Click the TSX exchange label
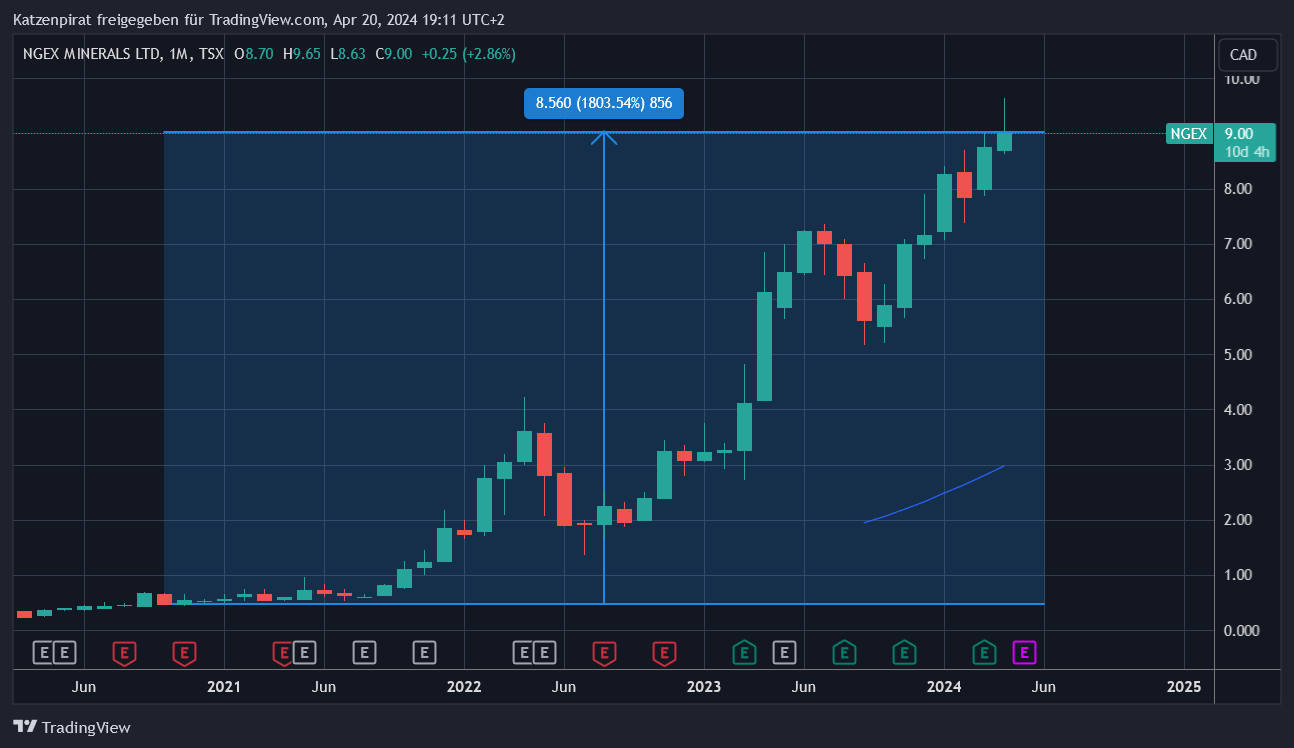 210,54
